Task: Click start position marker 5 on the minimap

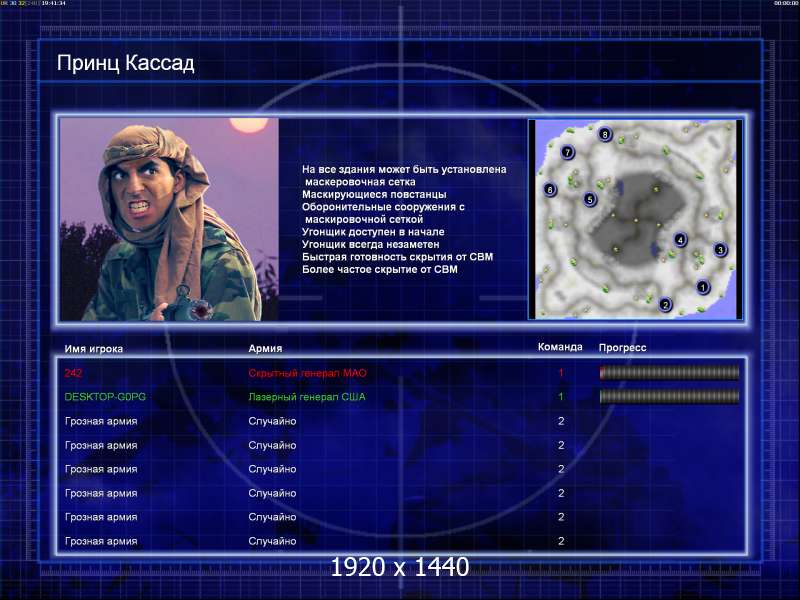Action: click(x=590, y=200)
